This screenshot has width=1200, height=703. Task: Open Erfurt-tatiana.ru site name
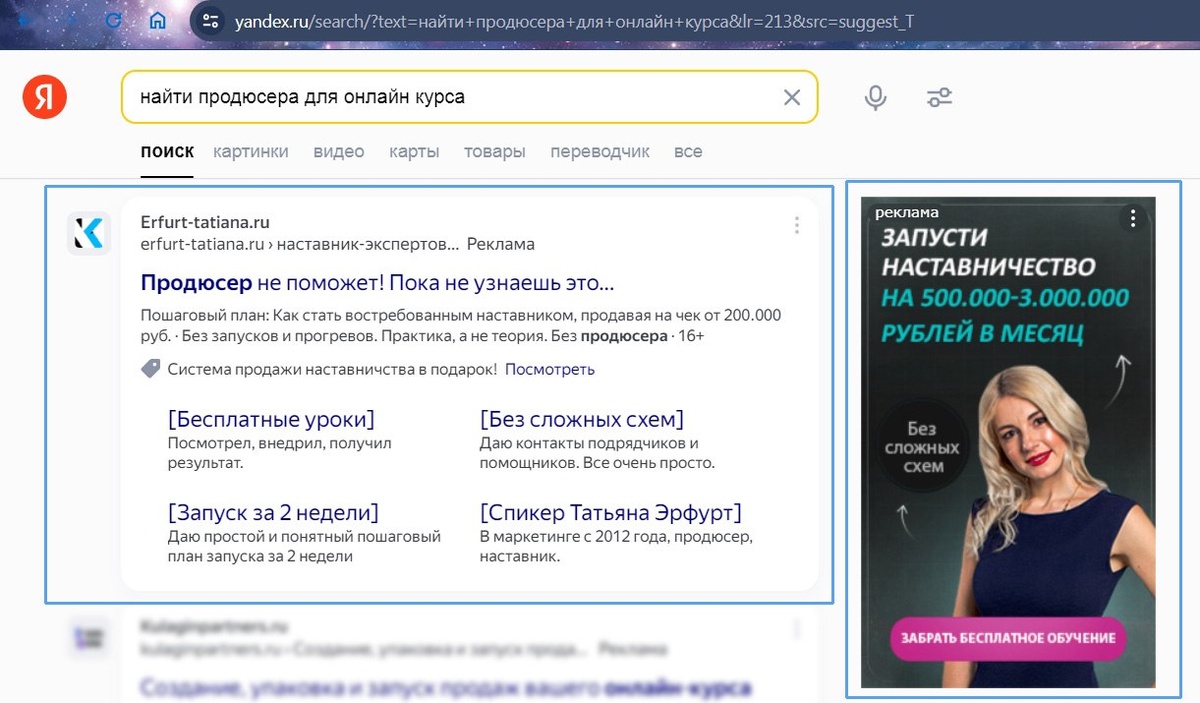pos(205,222)
